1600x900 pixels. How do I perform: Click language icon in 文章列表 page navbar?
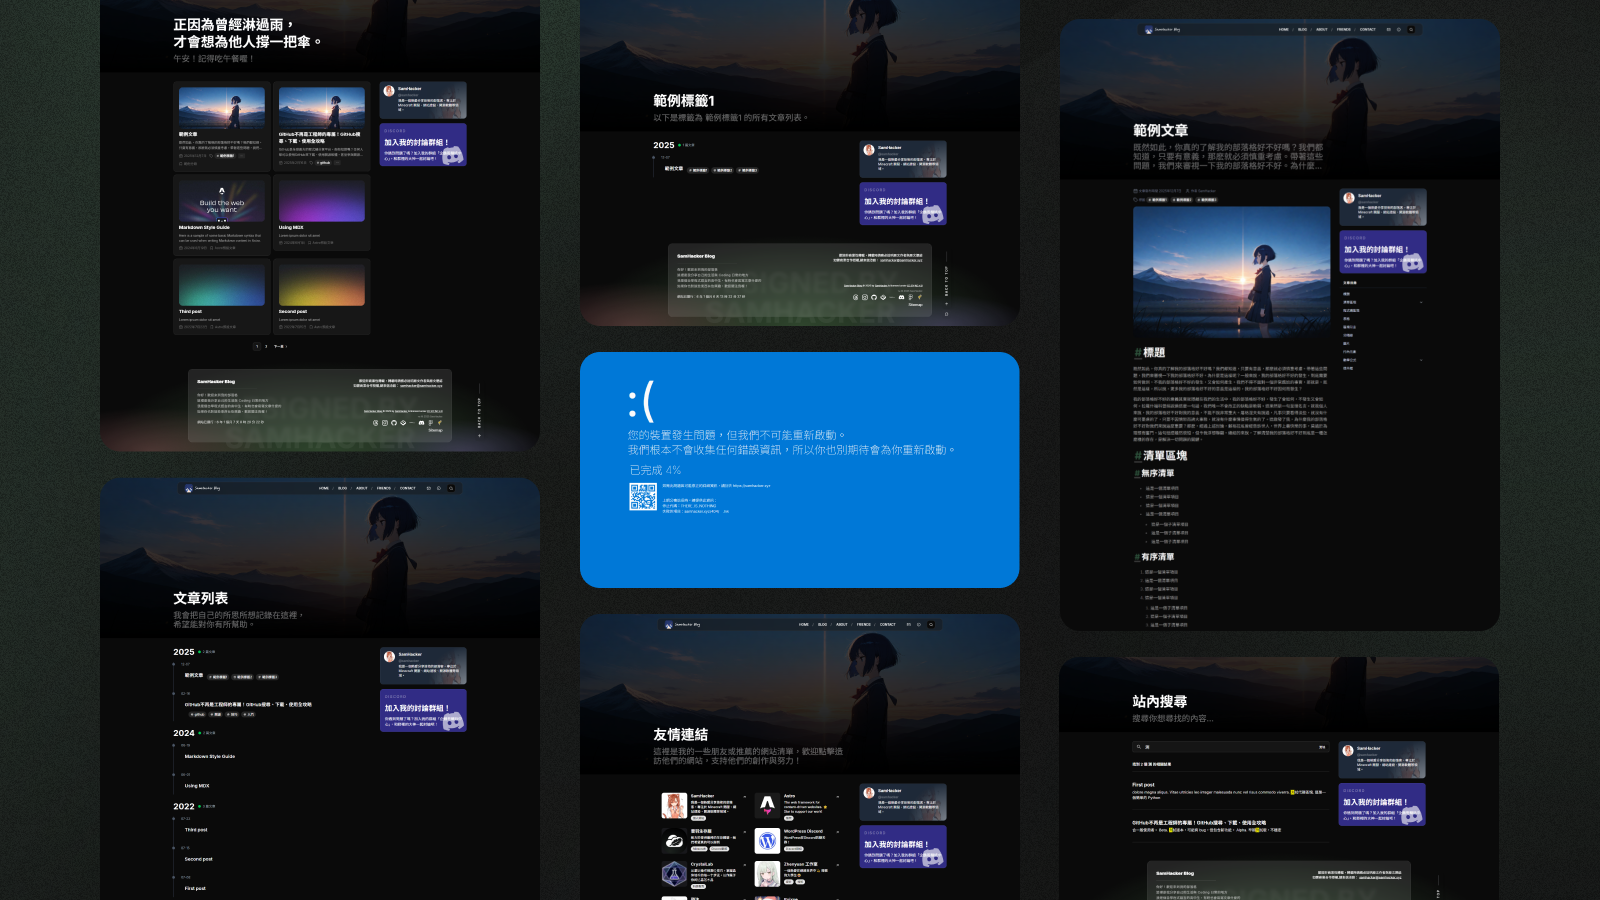click(428, 488)
